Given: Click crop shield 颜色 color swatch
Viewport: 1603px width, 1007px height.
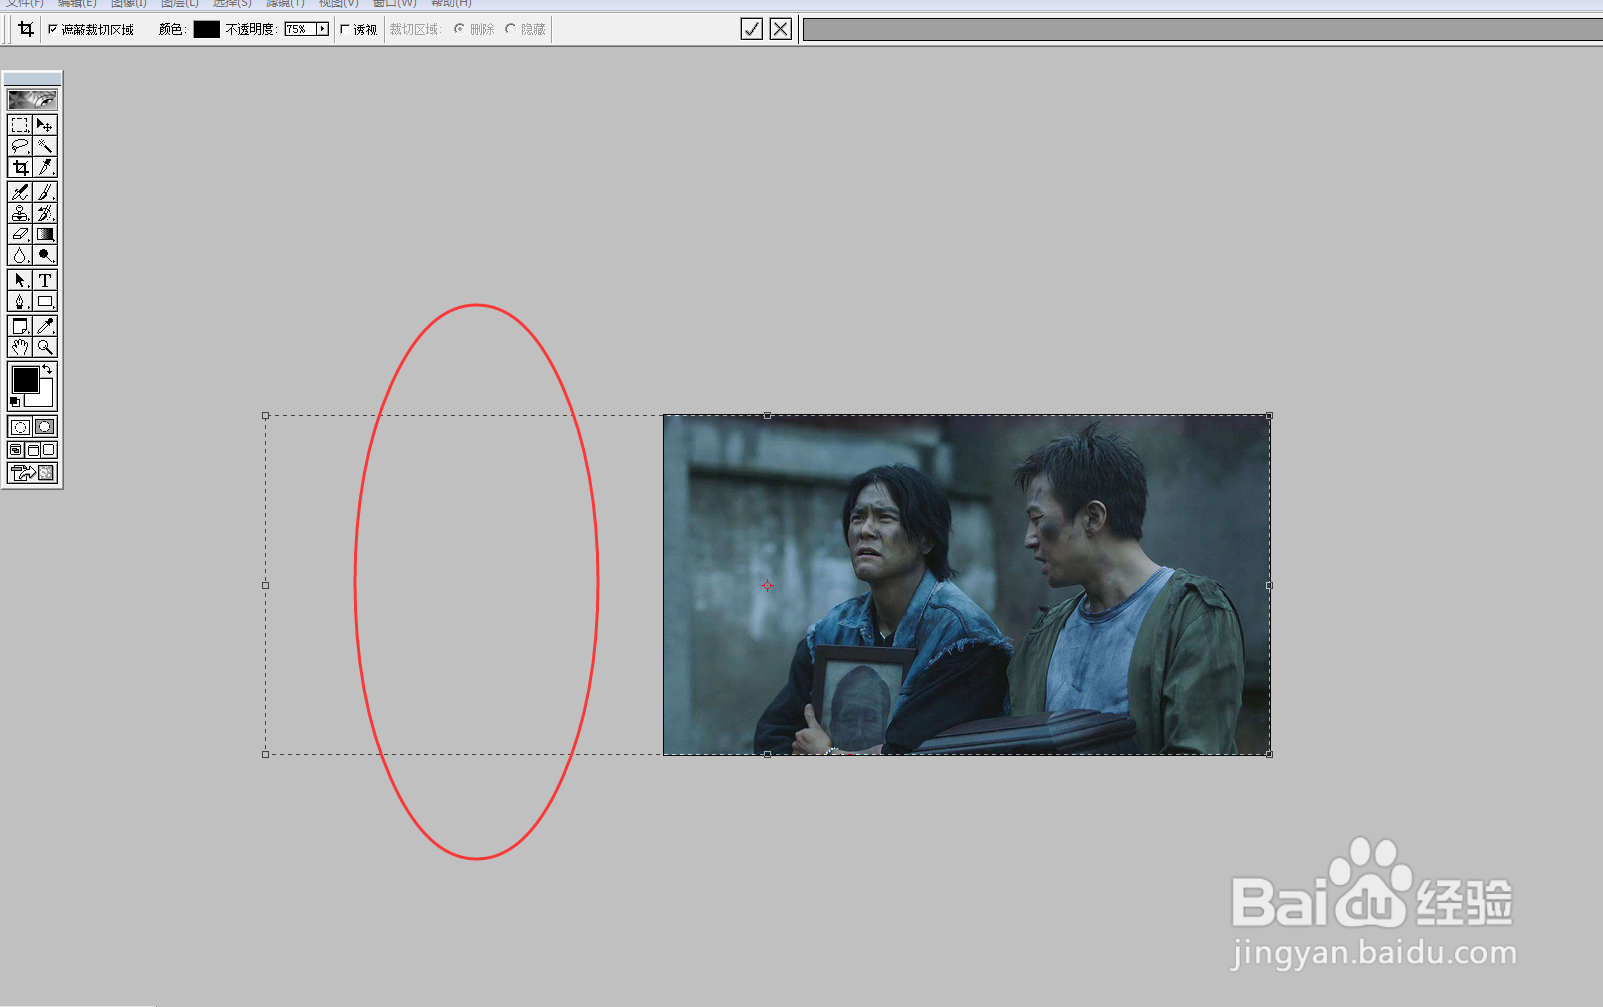Looking at the screenshot, I should point(206,29).
